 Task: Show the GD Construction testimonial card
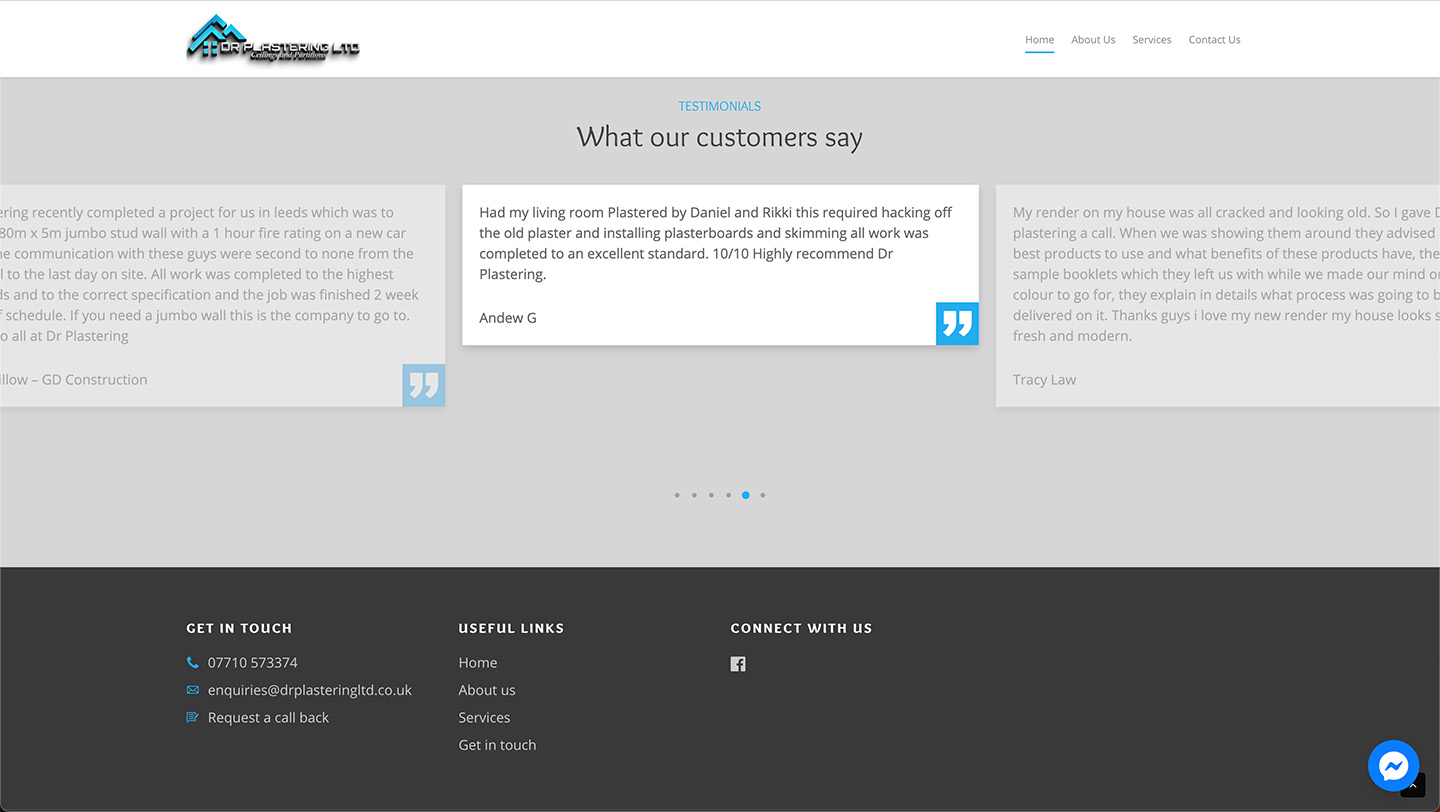point(222,296)
